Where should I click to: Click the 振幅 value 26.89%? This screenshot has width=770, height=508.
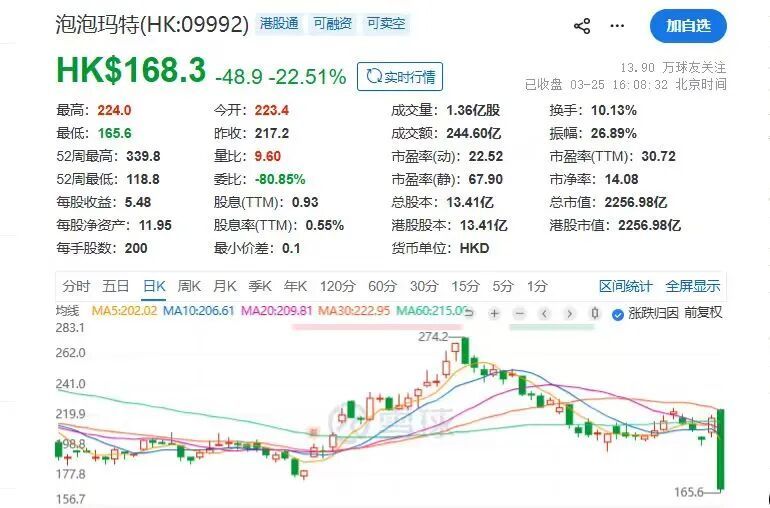[614, 133]
